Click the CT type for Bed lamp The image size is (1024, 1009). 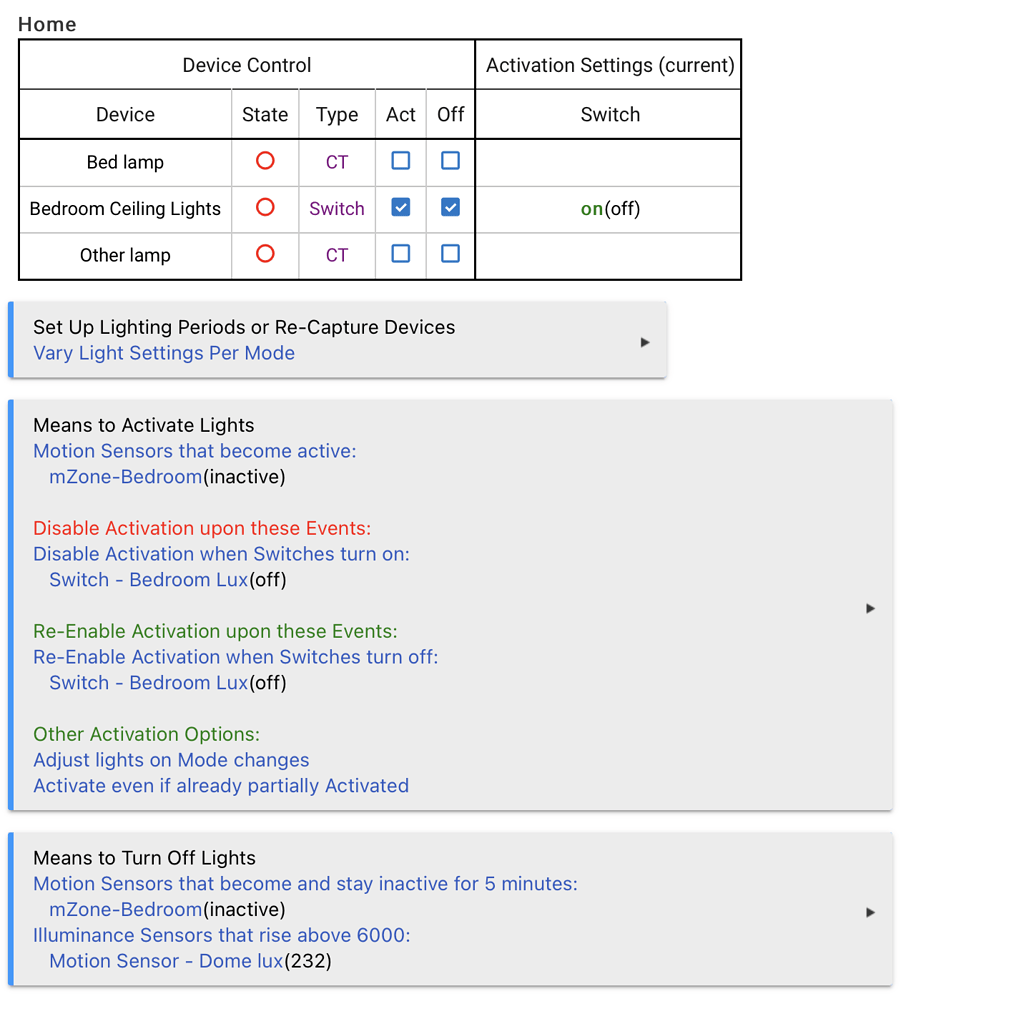pyautogui.click(x=337, y=162)
